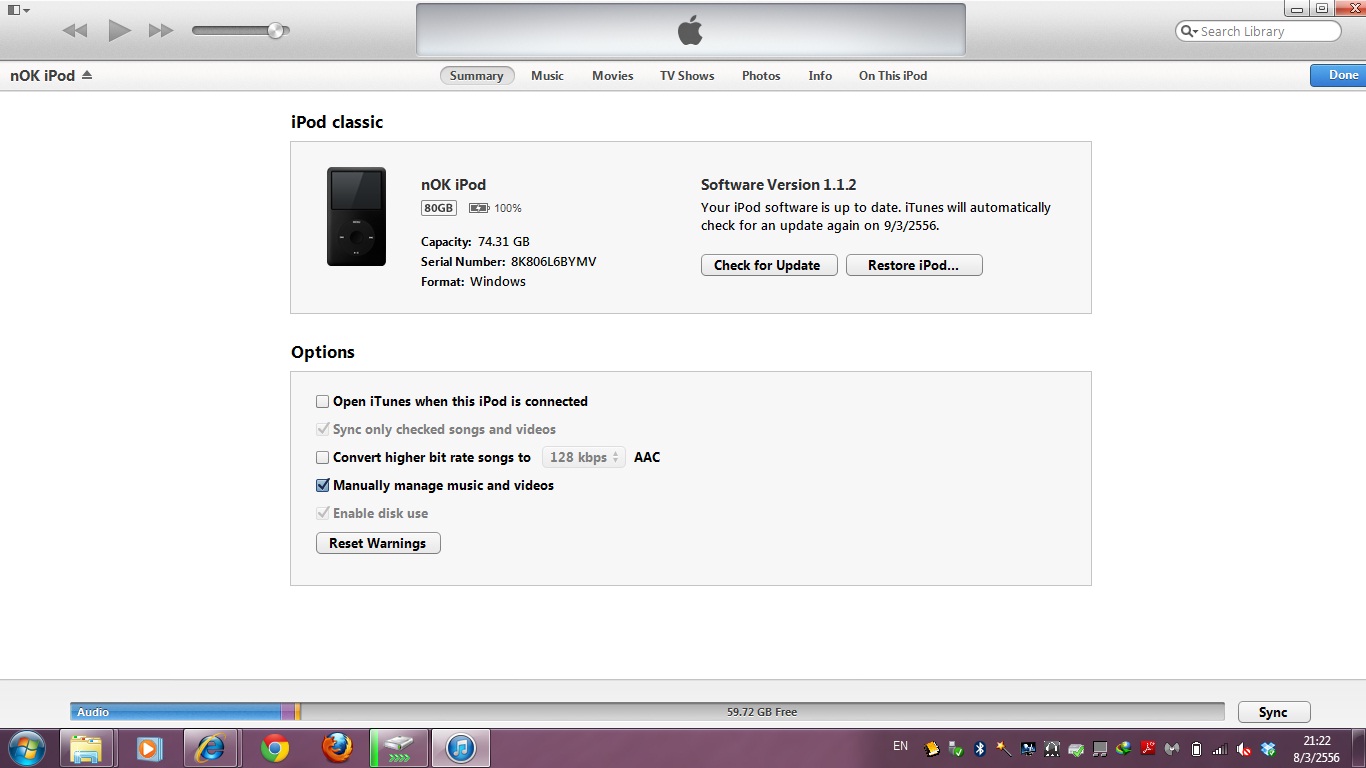The image size is (1366, 768).
Task: Click the gray monitor tray icon
Action: tap(1100, 748)
